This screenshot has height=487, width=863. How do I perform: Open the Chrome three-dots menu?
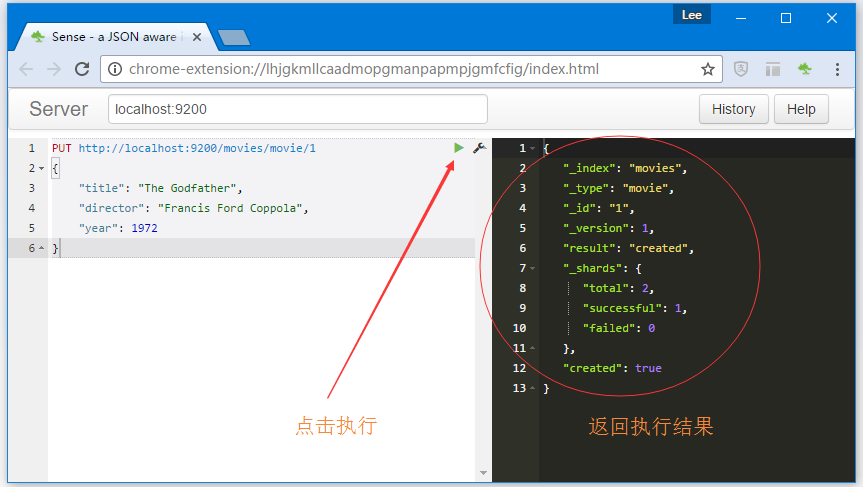tap(838, 69)
